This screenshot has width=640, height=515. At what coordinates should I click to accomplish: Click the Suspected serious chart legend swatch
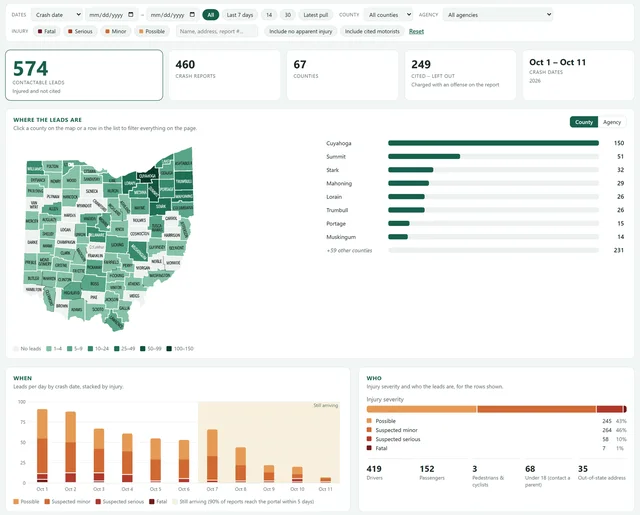[98, 502]
